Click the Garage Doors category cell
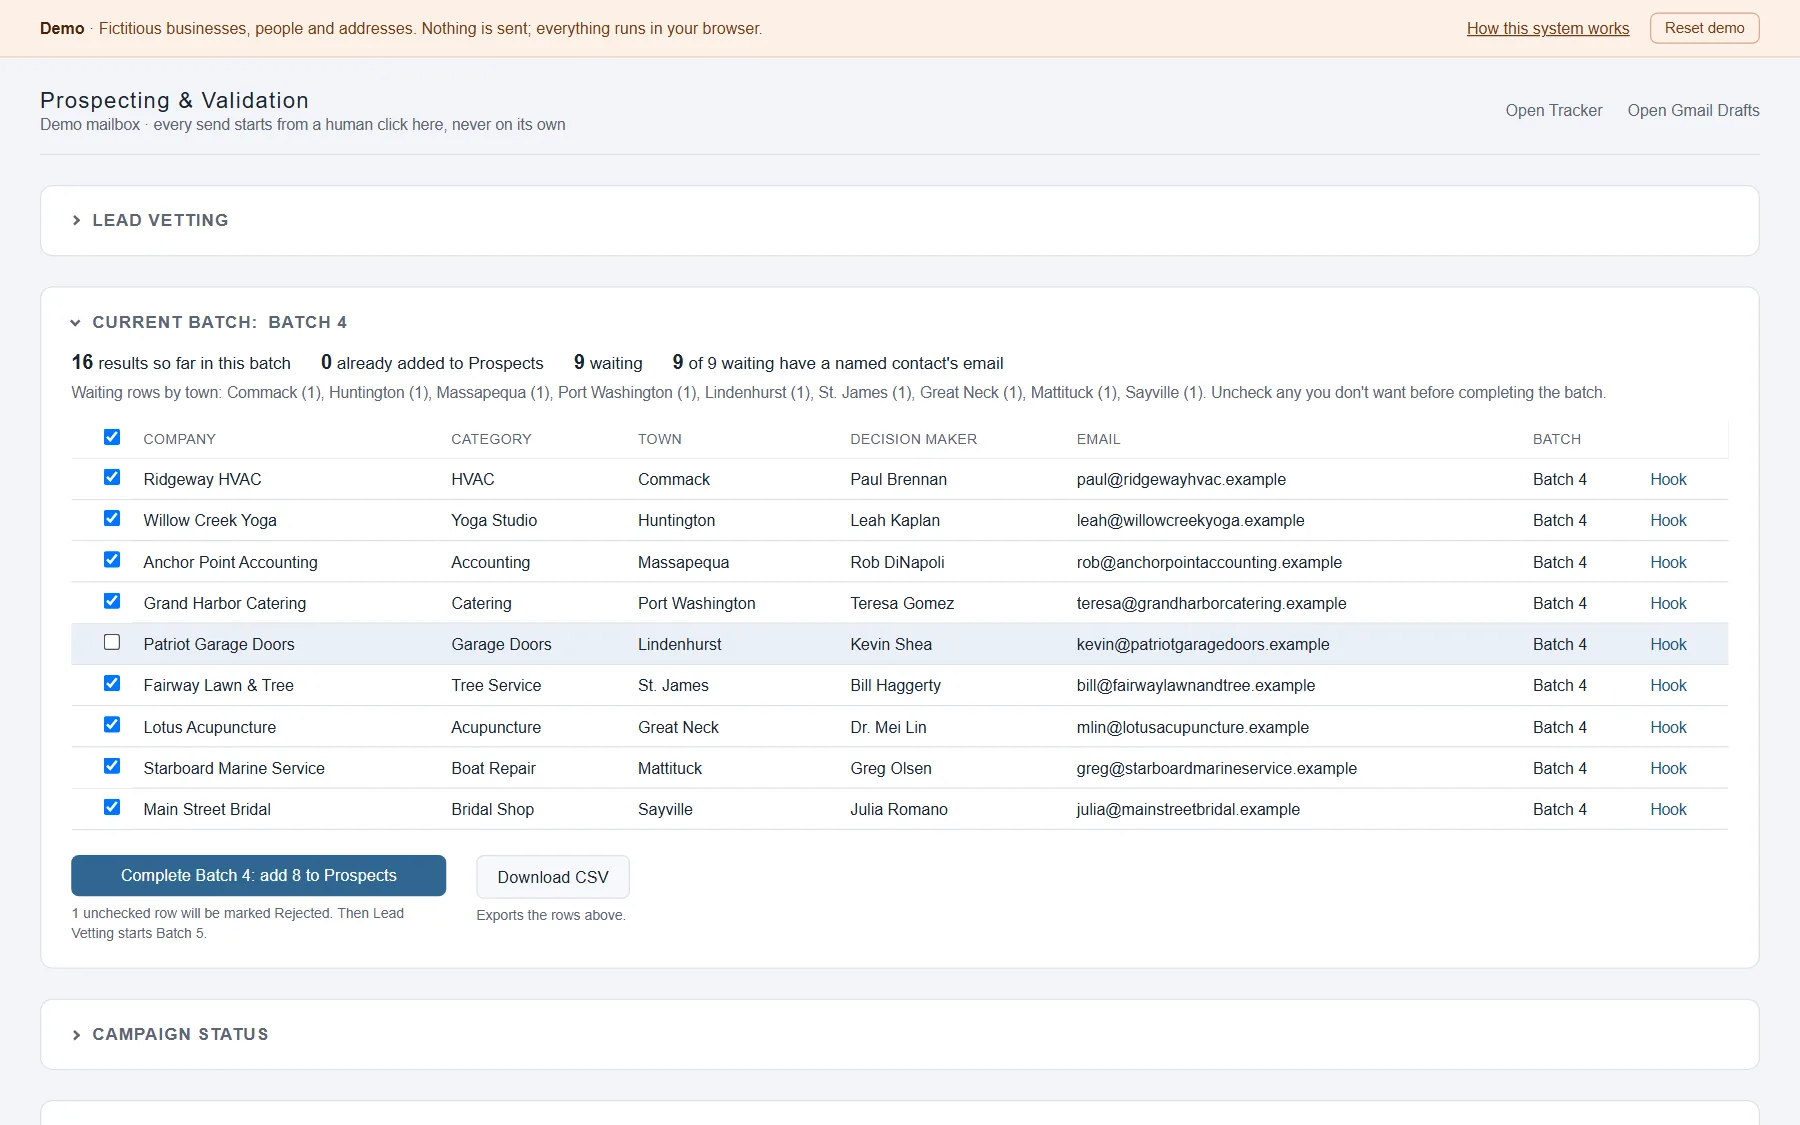 coord(501,644)
